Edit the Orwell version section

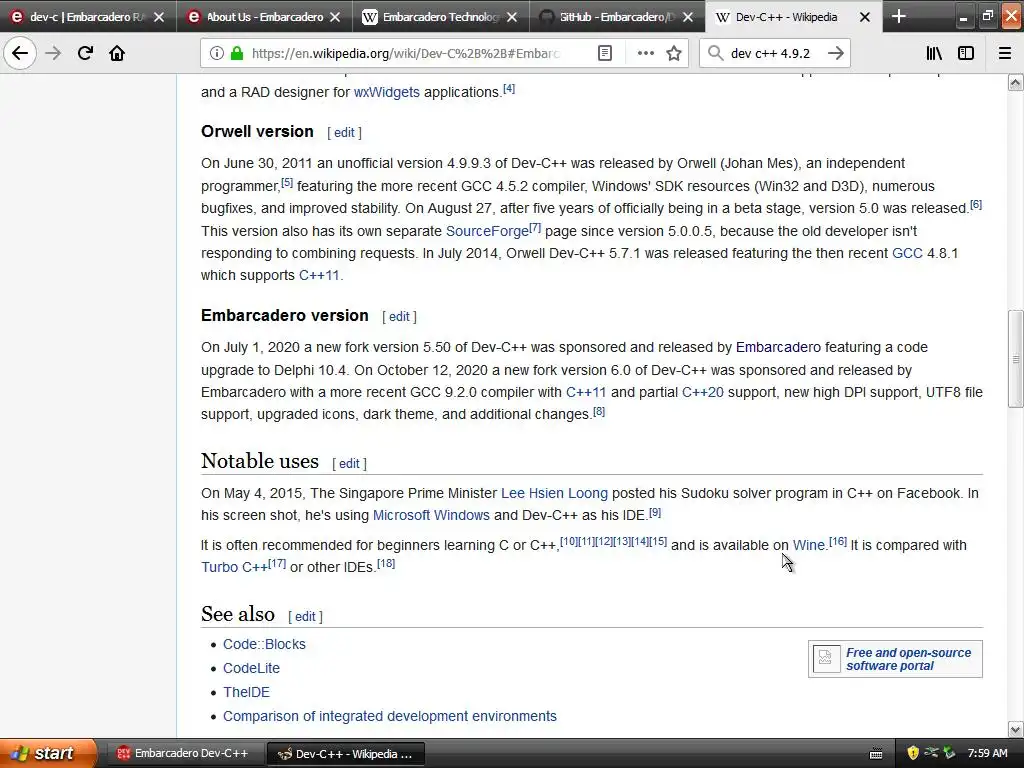[x=344, y=133]
